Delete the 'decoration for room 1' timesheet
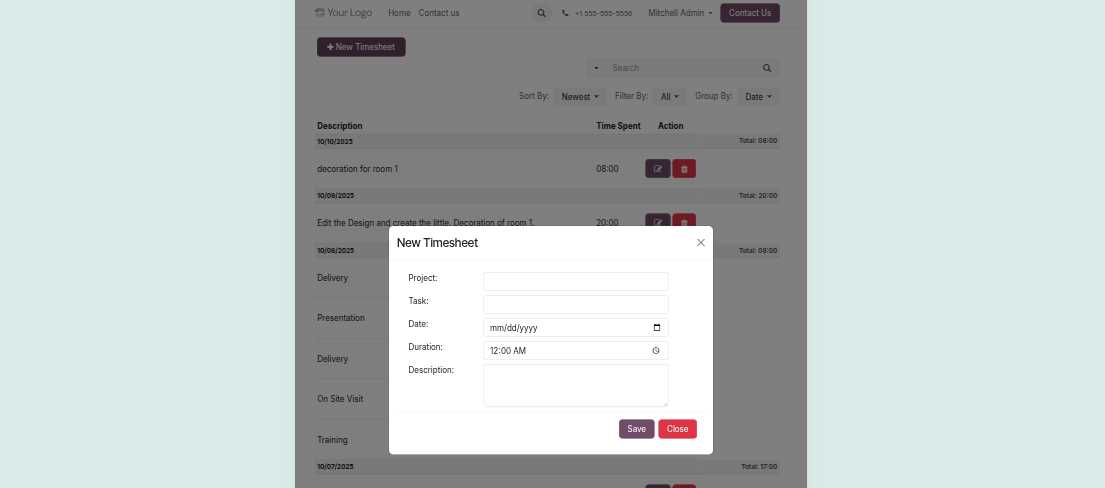 tap(684, 169)
